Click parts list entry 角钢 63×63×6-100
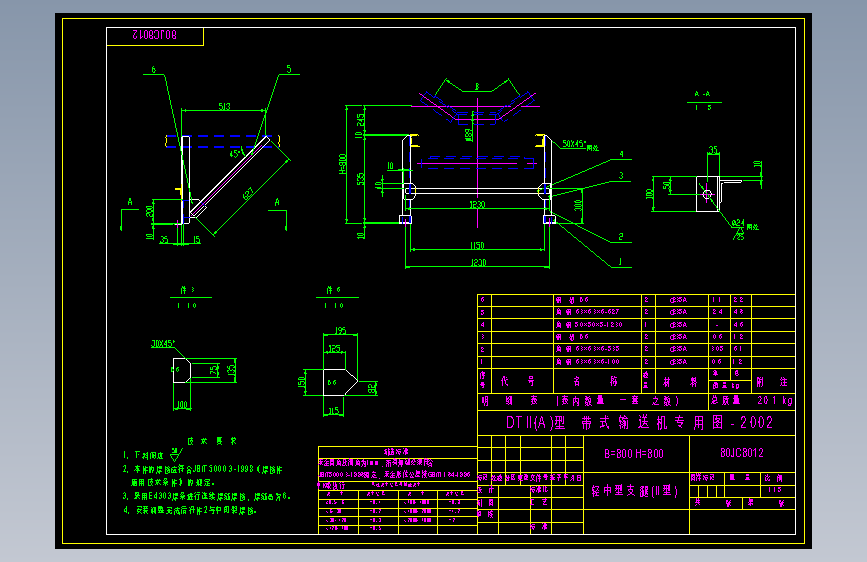The width and height of the screenshot is (867, 562). pyautogui.click(x=587, y=362)
